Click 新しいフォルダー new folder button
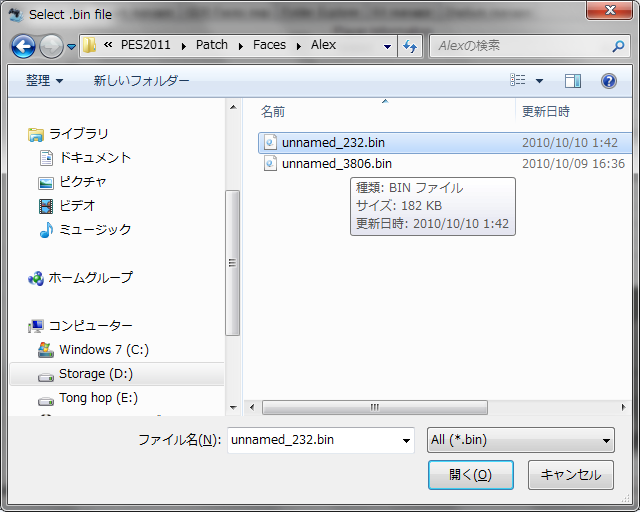 pos(141,81)
